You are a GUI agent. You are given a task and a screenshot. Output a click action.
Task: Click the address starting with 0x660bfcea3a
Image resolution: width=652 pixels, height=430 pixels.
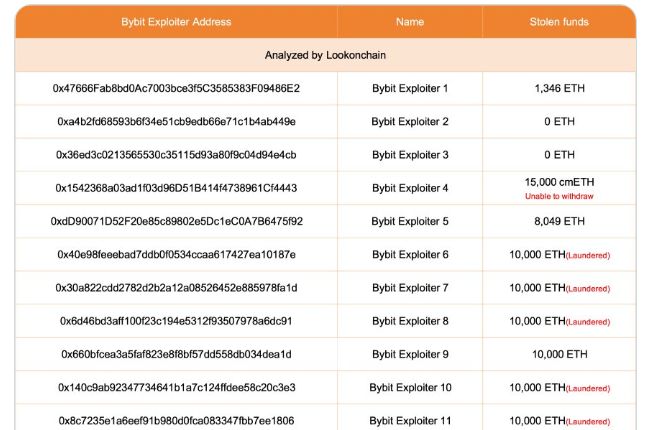pos(176,354)
